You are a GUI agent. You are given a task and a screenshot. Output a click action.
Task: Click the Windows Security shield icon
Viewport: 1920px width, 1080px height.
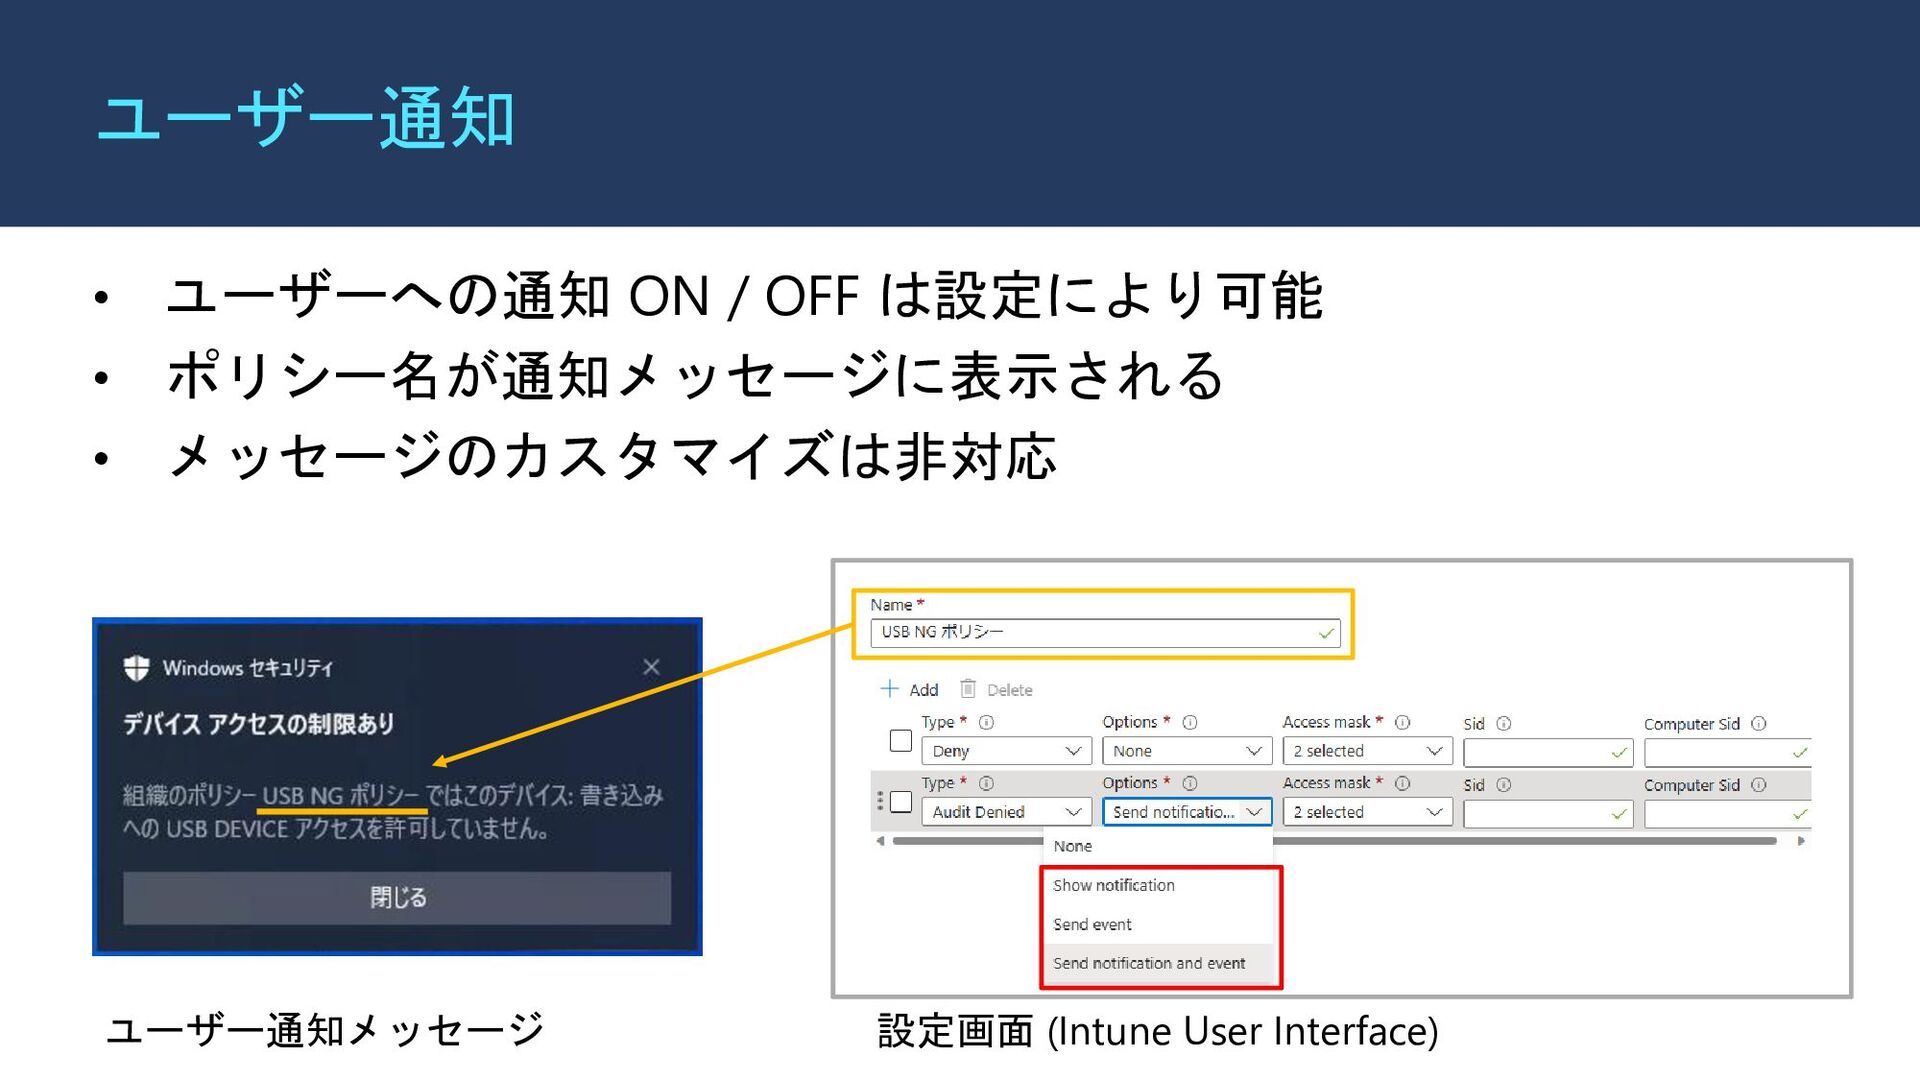[x=136, y=667]
